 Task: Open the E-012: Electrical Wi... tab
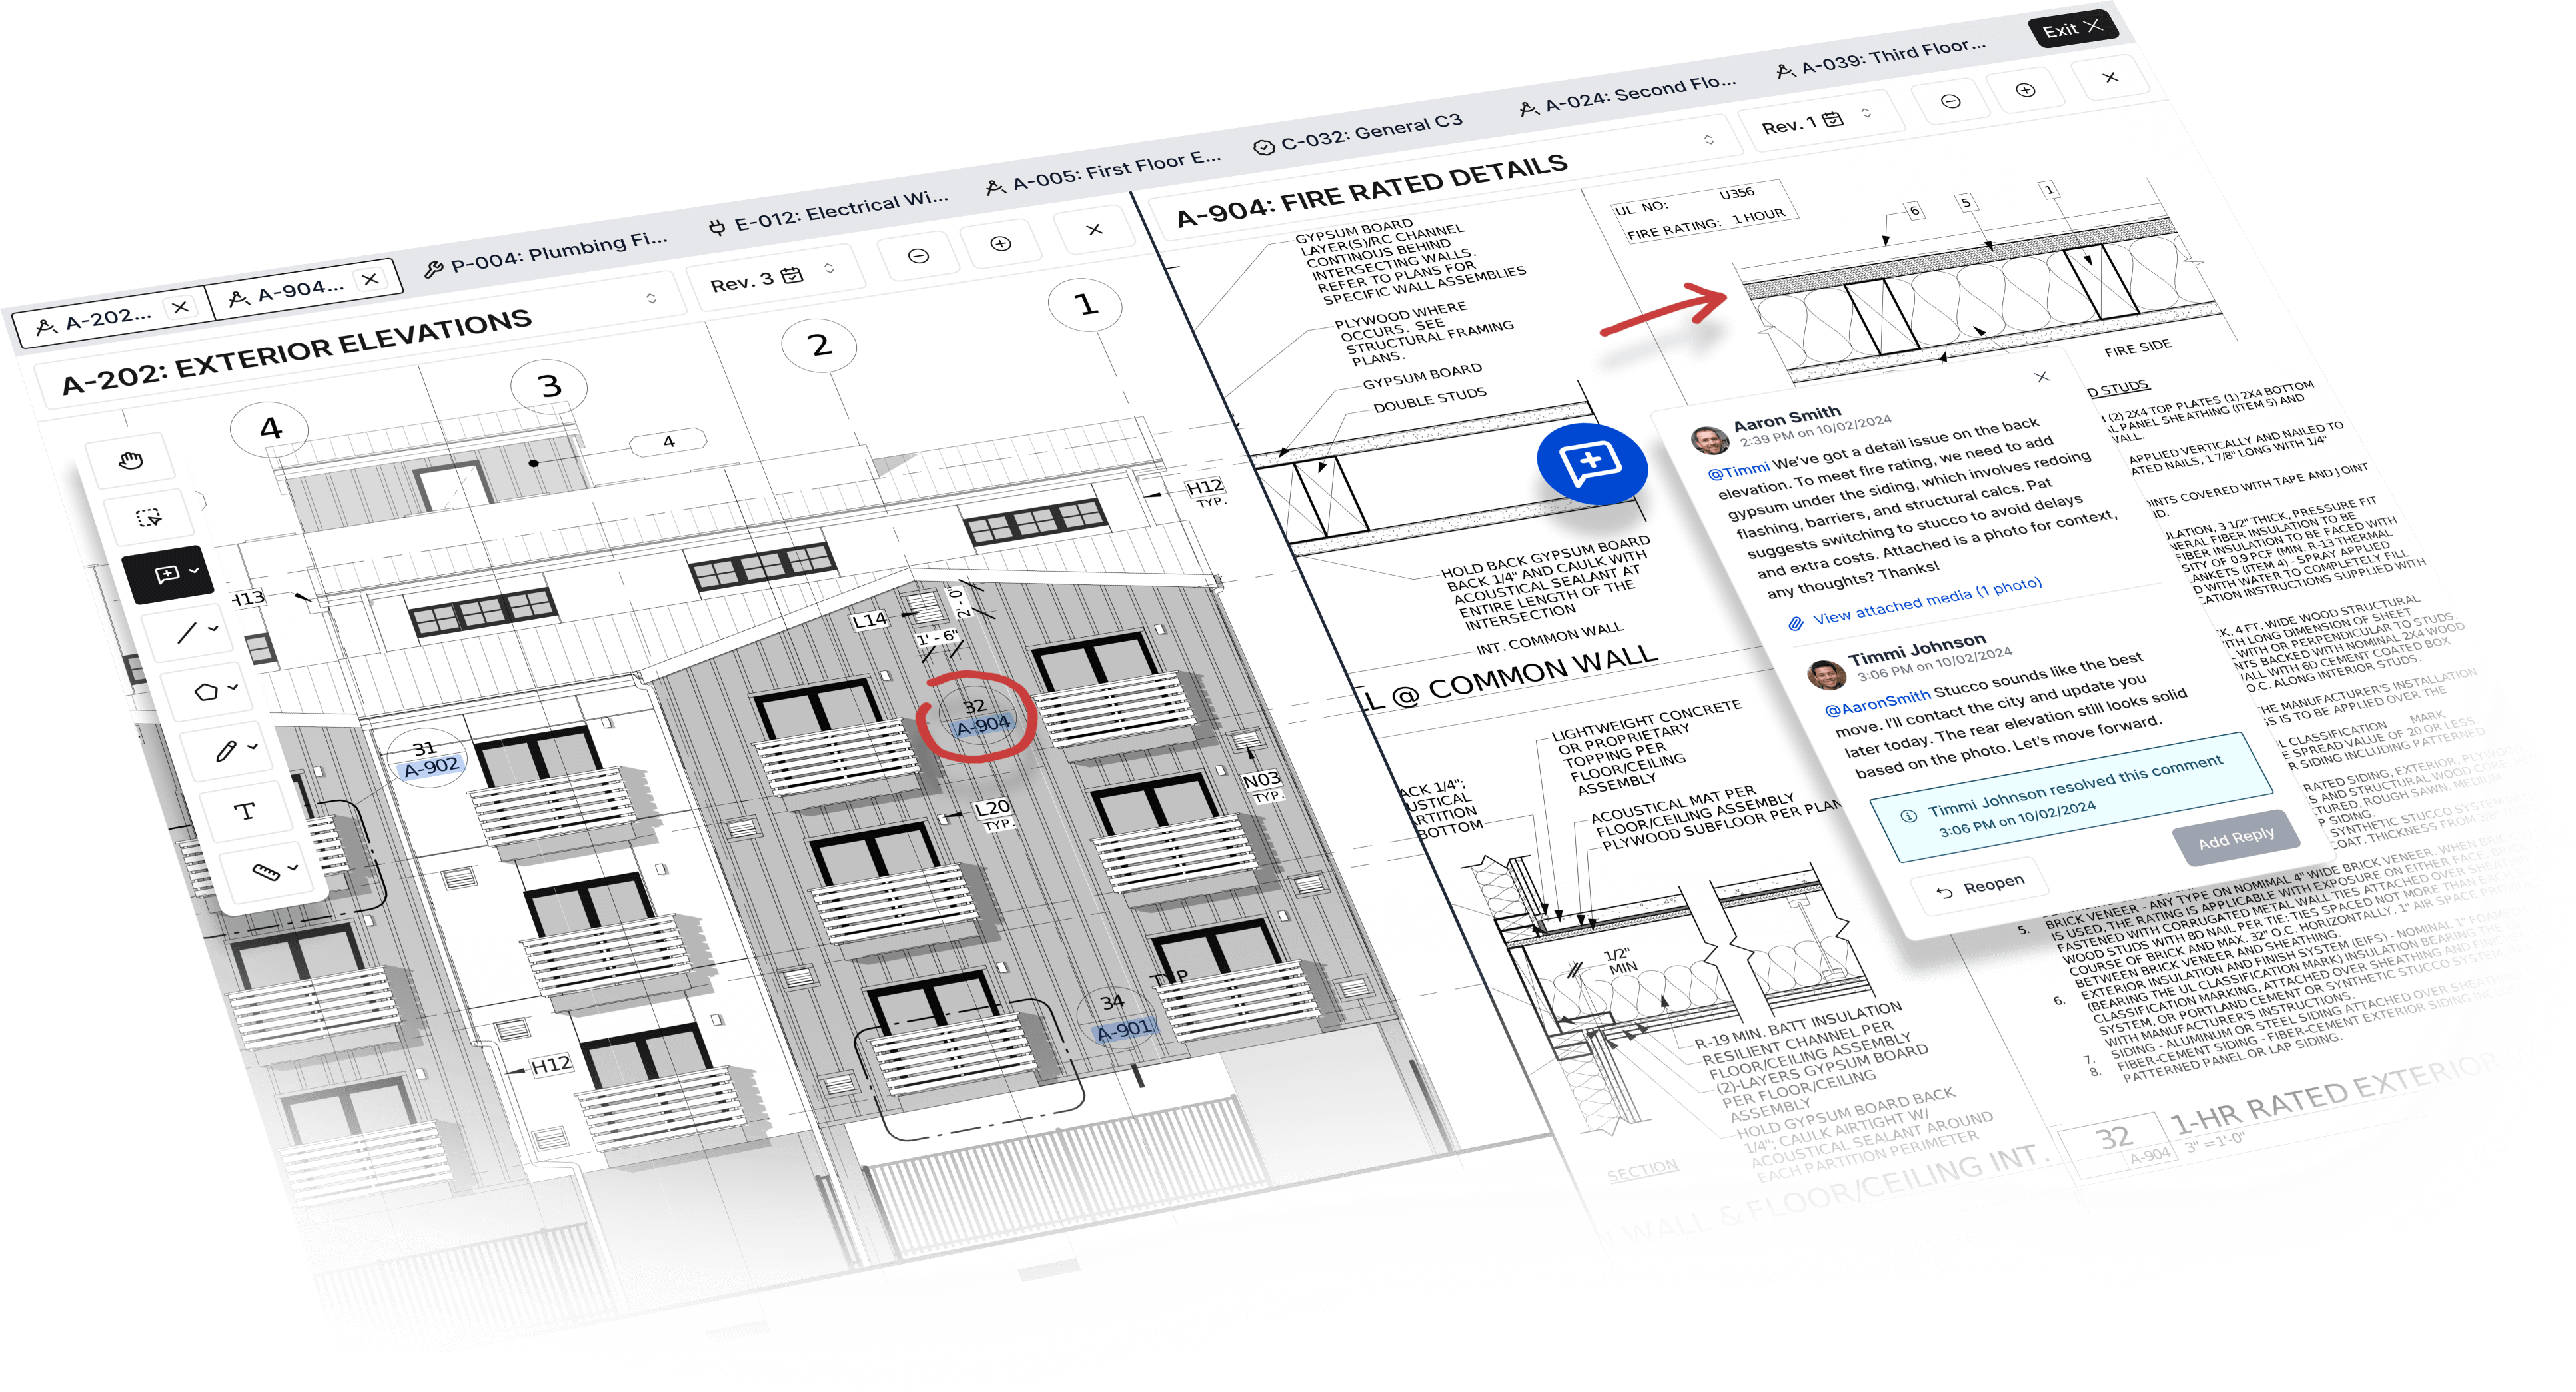pyautogui.click(x=828, y=211)
